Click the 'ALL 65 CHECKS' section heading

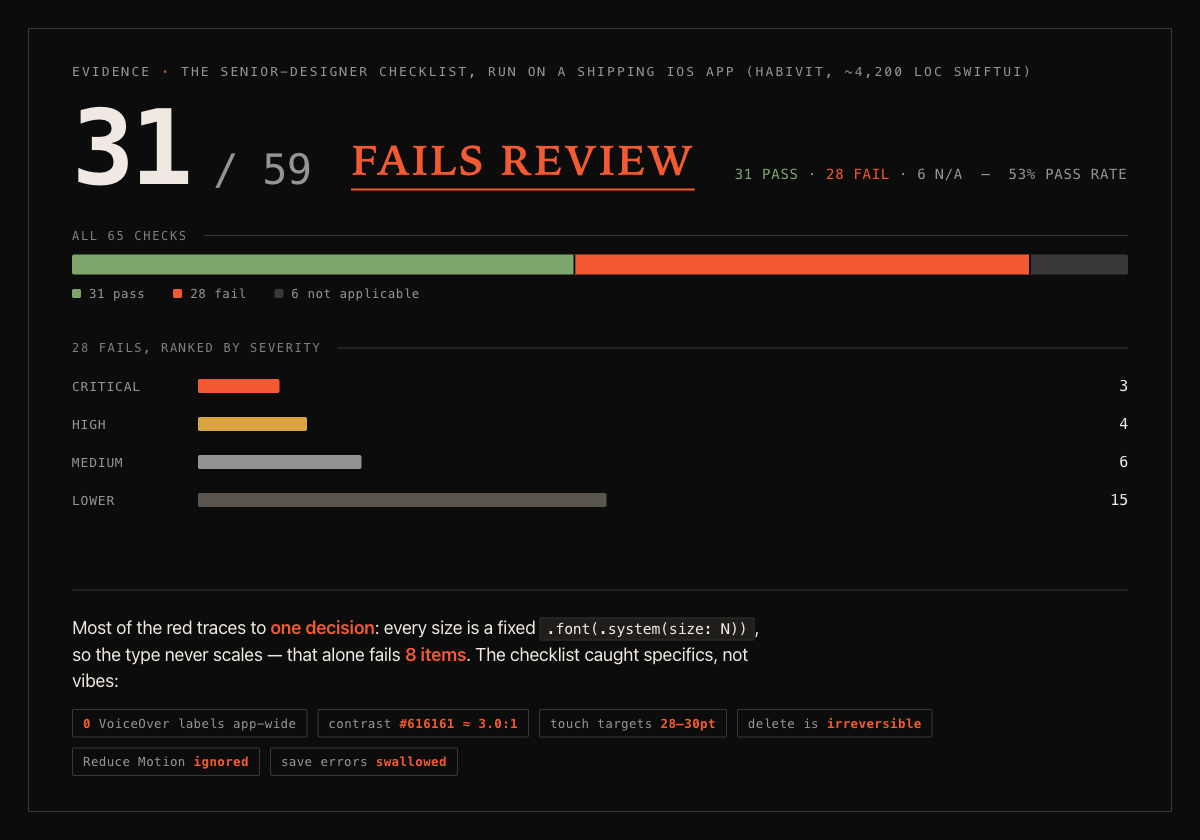[129, 236]
